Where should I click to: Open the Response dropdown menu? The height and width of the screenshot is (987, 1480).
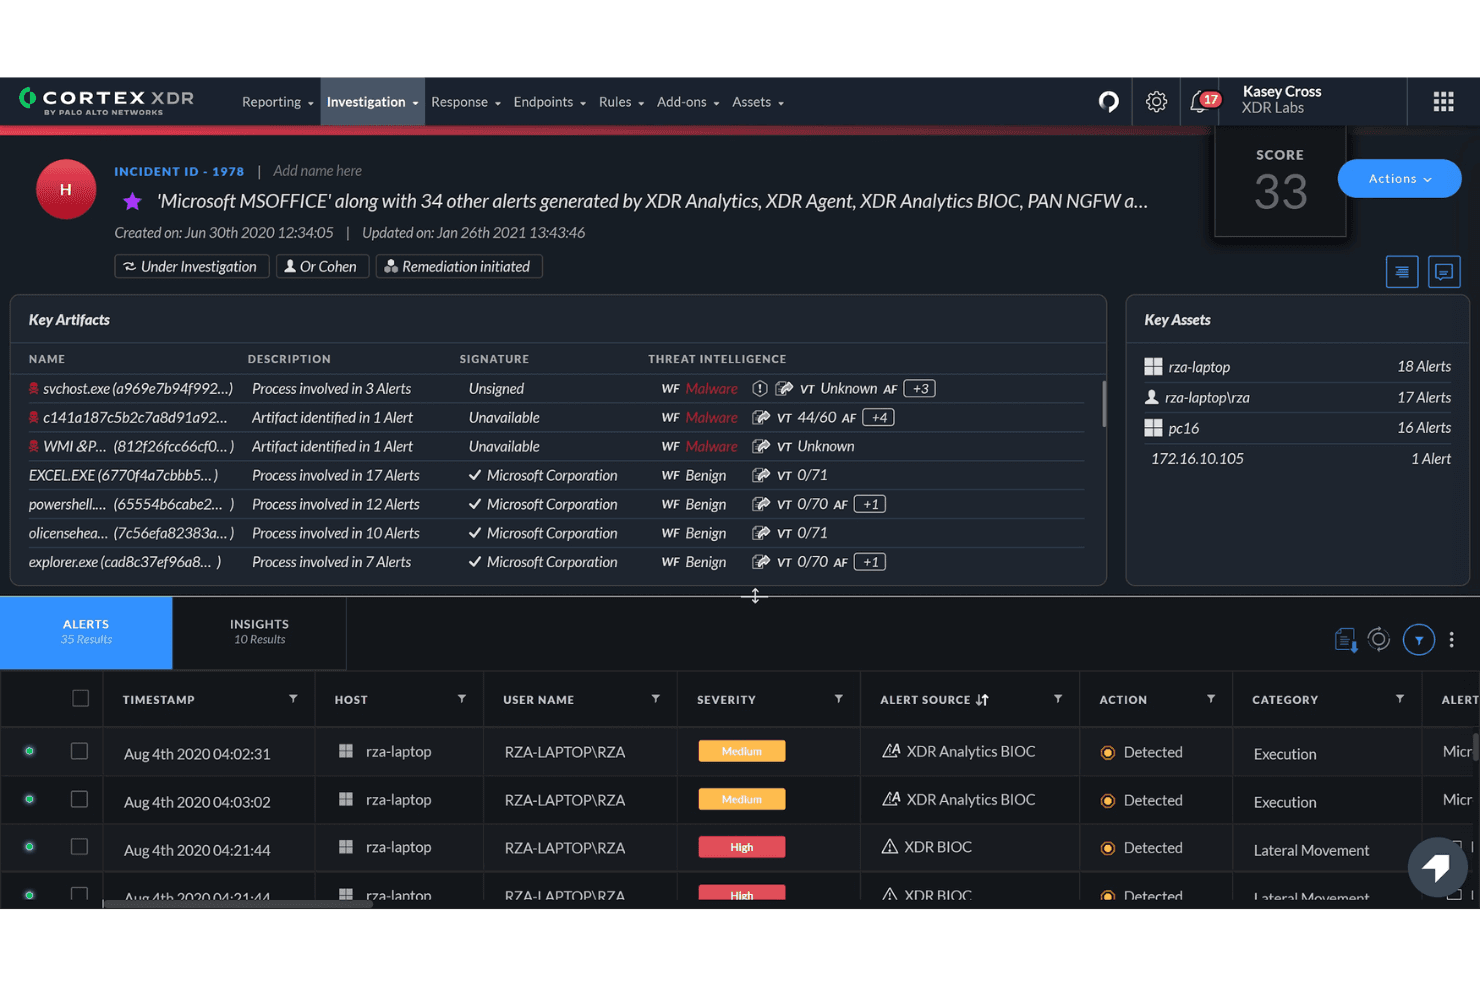(466, 102)
